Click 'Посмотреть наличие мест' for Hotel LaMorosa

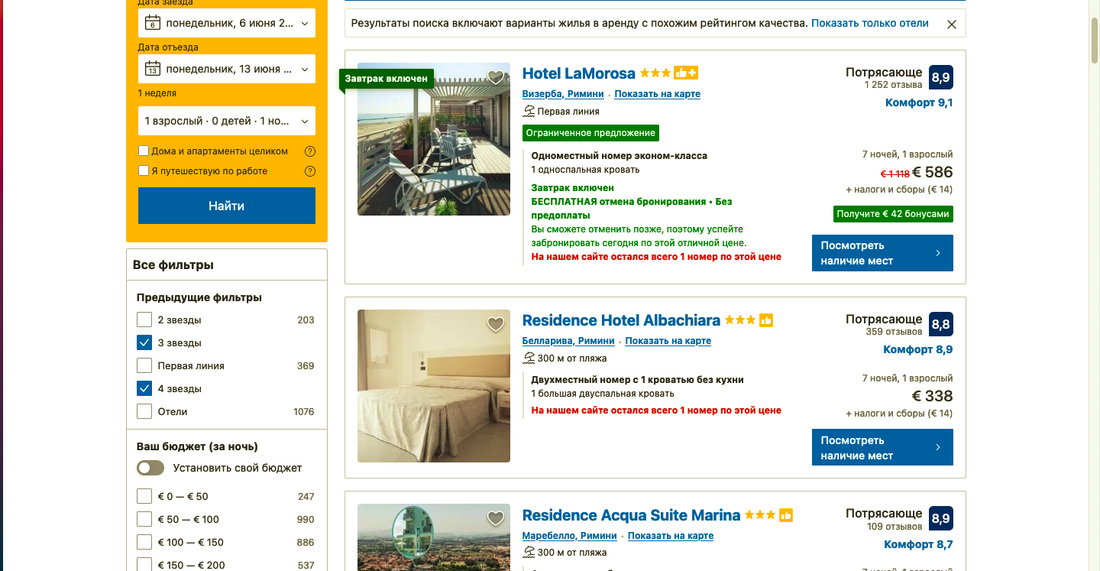(x=883, y=253)
